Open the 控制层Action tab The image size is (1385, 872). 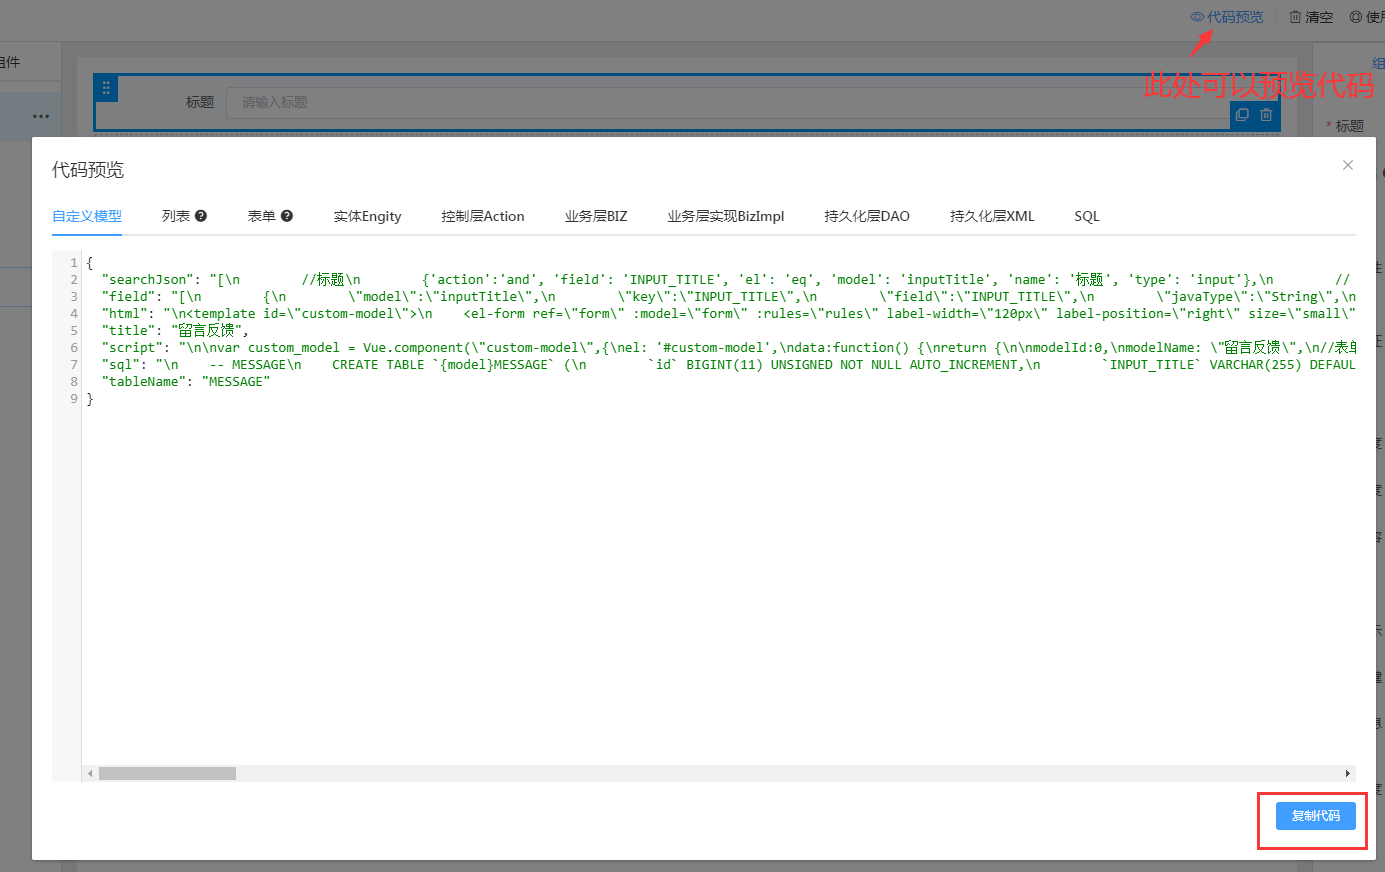click(x=482, y=216)
